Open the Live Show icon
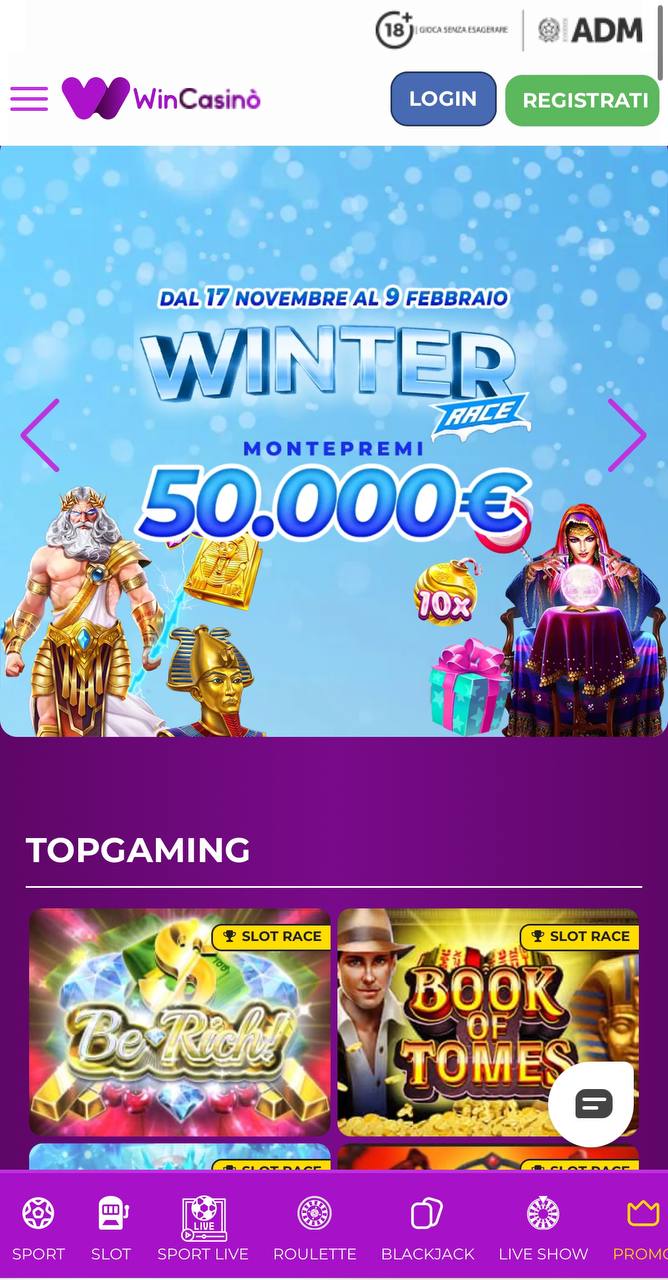The image size is (668, 1280). point(543,1214)
